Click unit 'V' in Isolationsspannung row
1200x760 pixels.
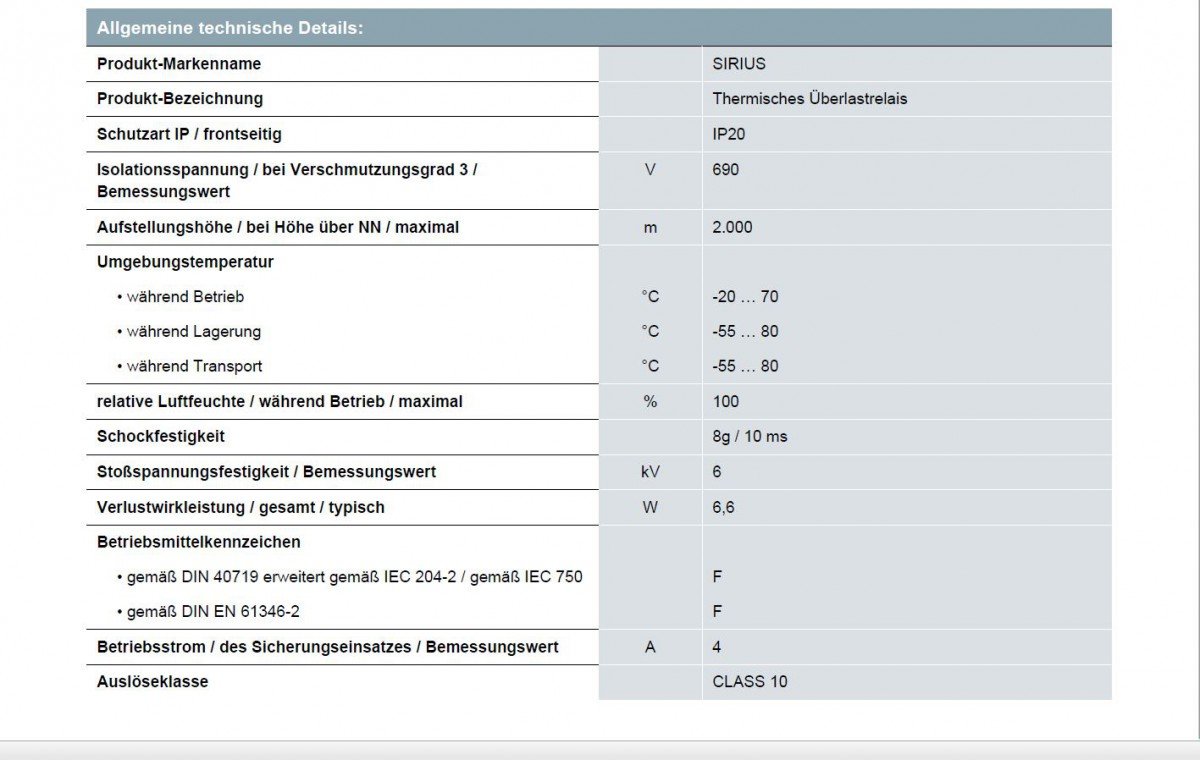(650, 170)
